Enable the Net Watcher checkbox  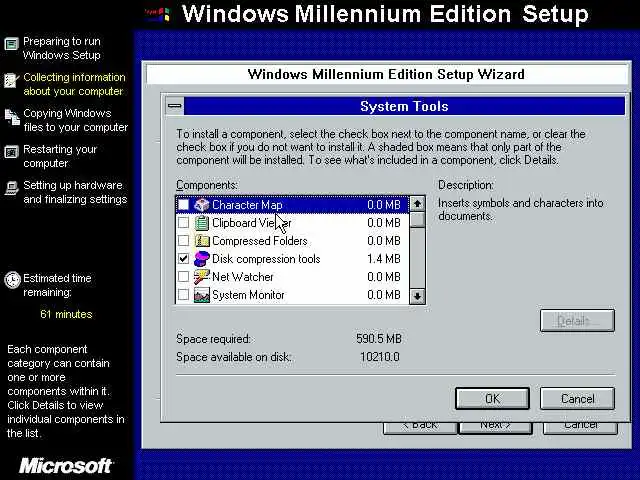coord(183,276)
